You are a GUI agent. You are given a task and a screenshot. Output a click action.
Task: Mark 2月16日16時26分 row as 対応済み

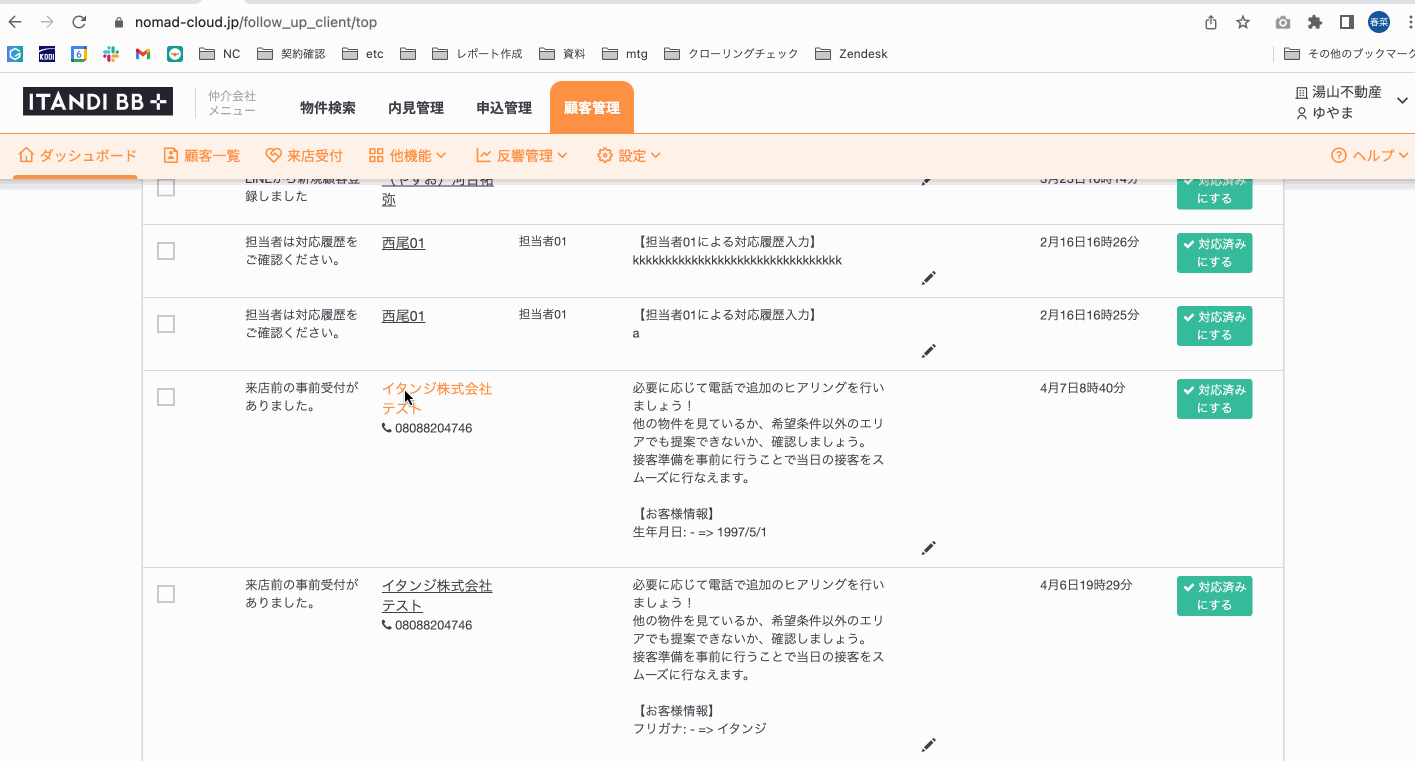1214,253
